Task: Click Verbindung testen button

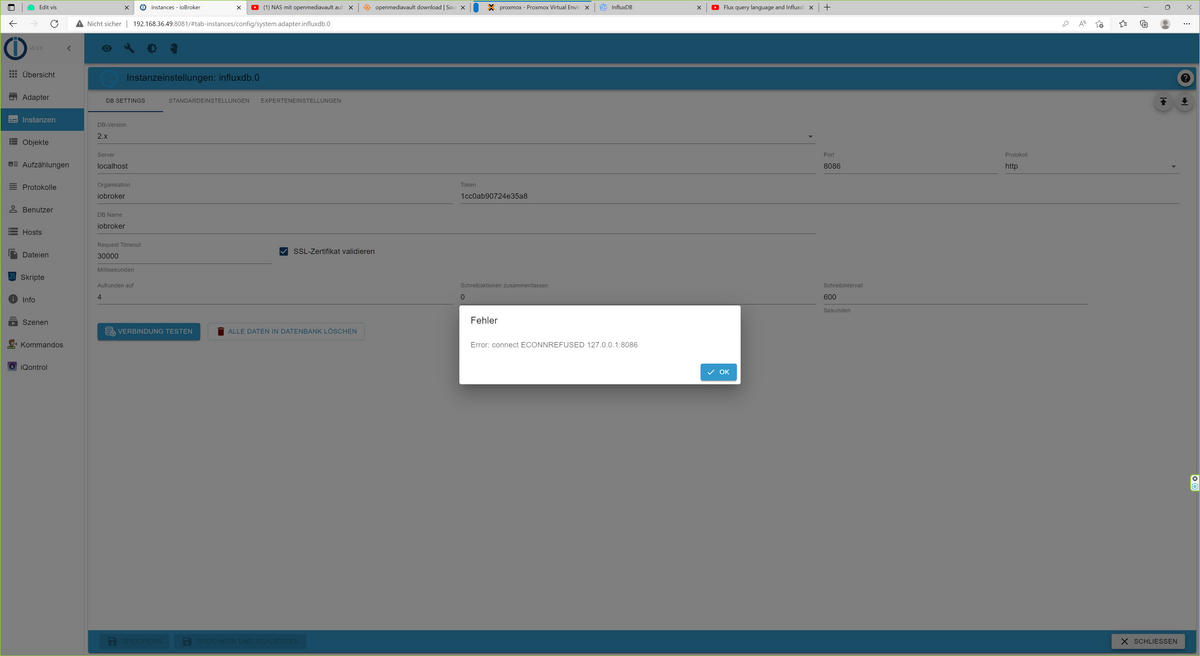Action: 149,331
